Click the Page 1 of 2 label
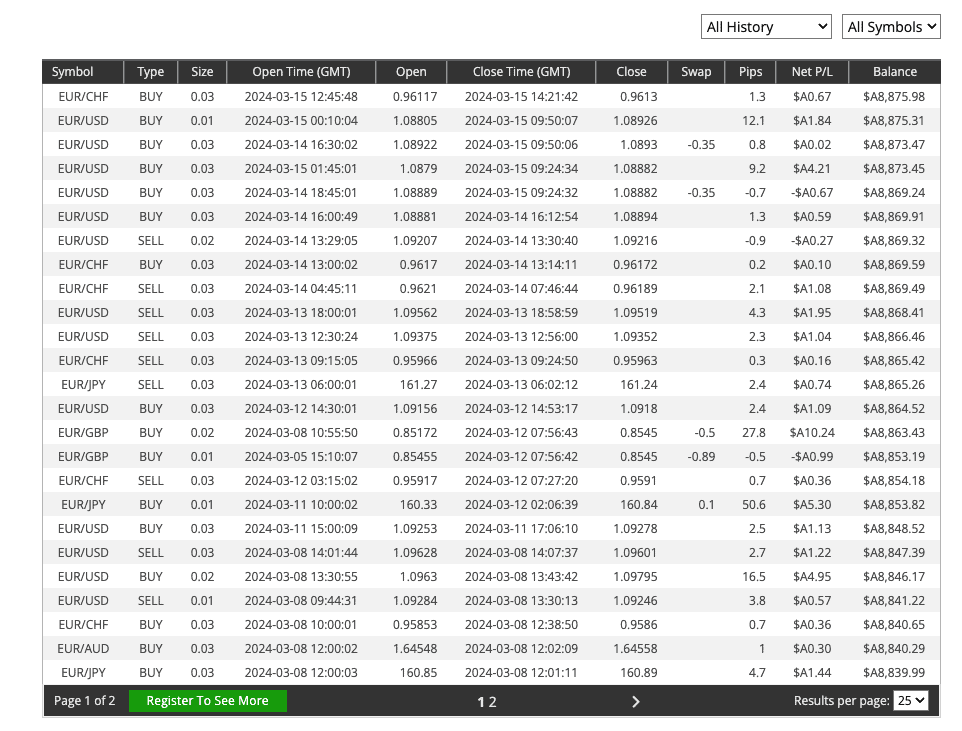 point(85,701)
